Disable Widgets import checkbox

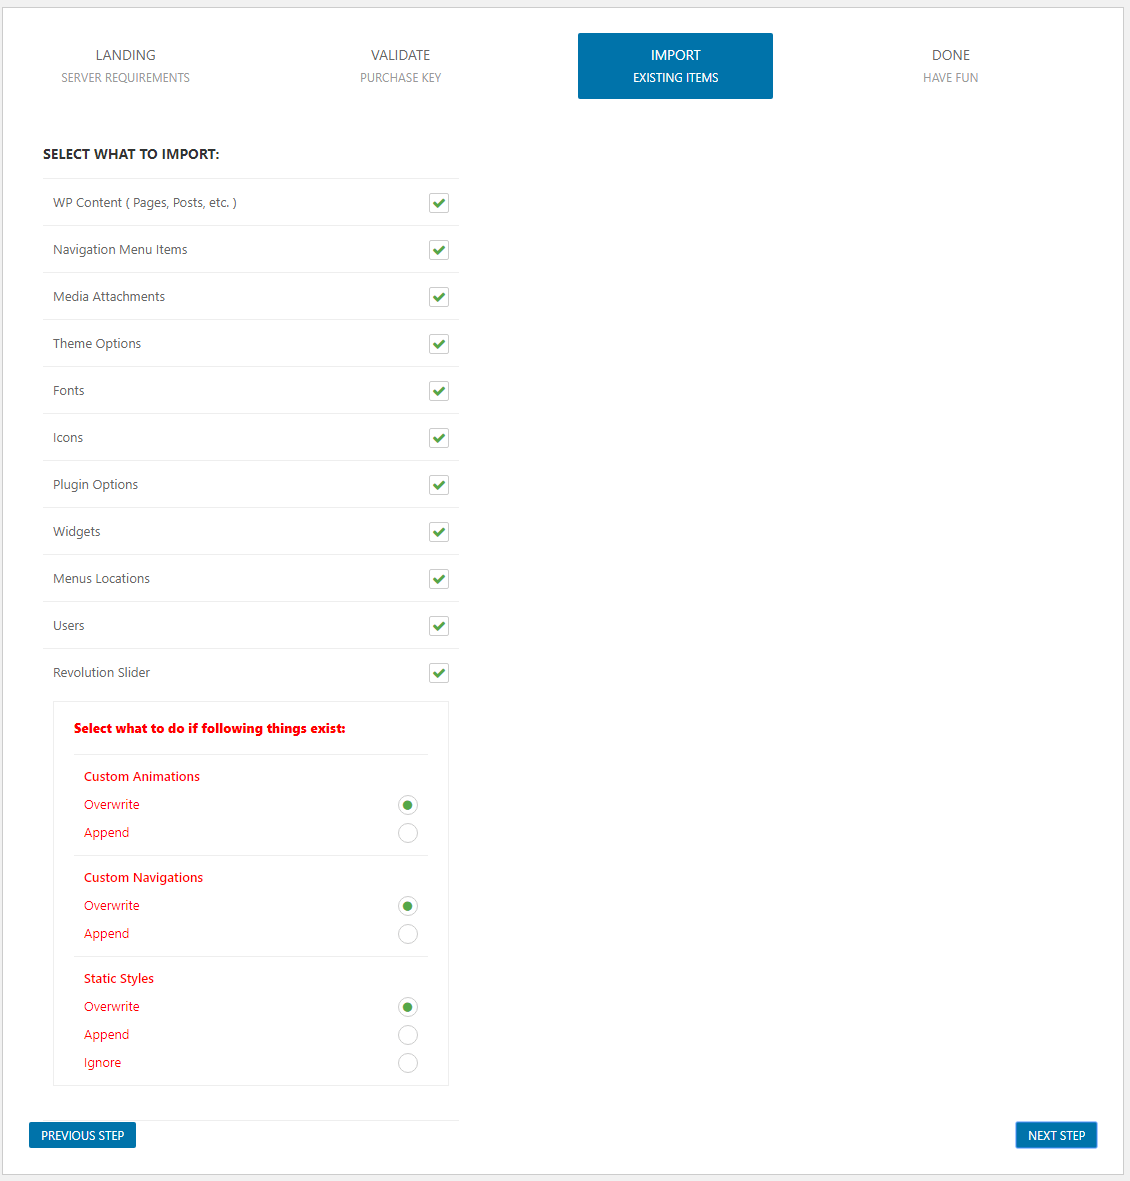tap(438, 532)
